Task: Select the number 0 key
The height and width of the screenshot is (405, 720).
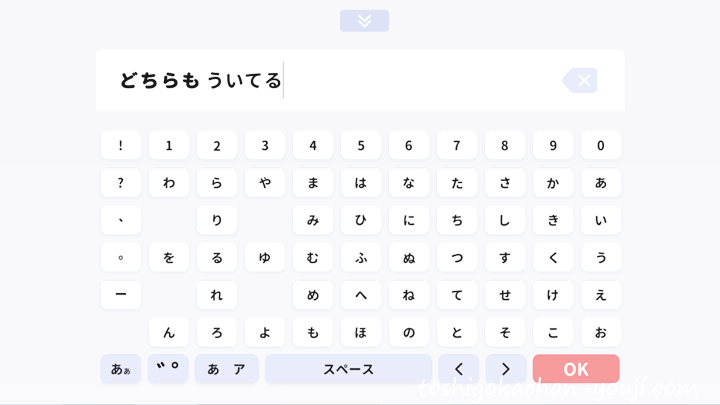Action: [601, 145]
